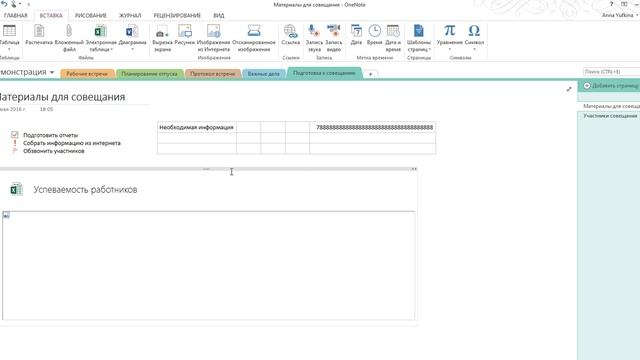Toggle the Подготовить отчеты checkbox
This screenshot has width=640, height=360.
point(15,135)
